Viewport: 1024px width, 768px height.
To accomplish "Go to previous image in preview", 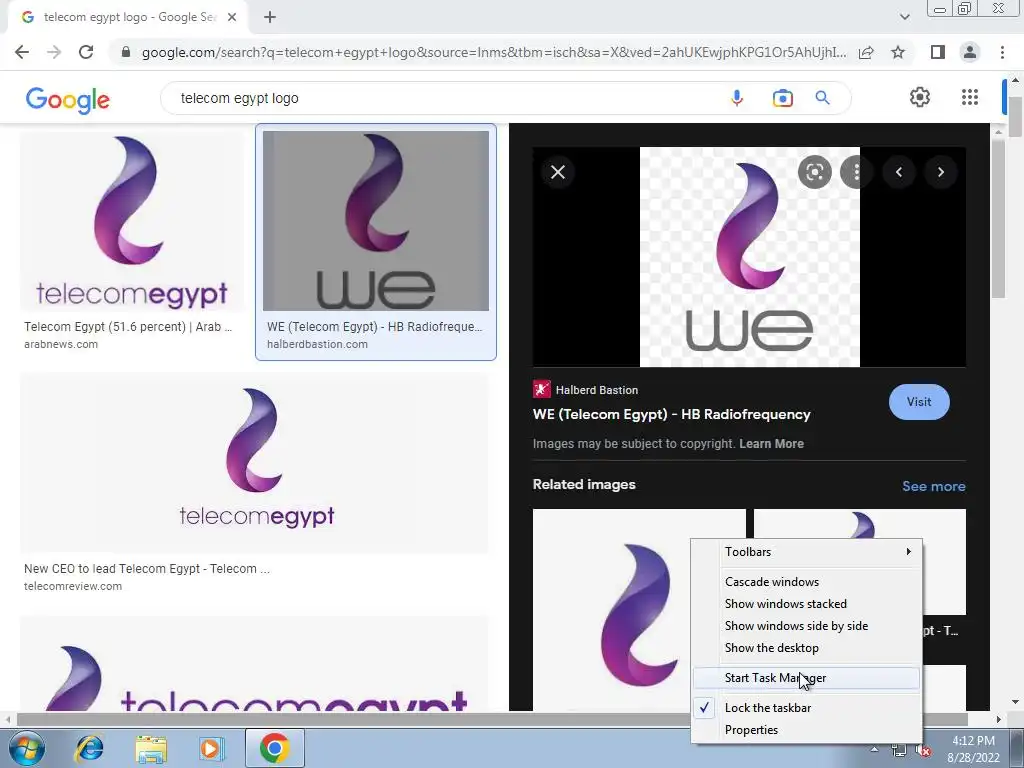I will click(899, 172).
